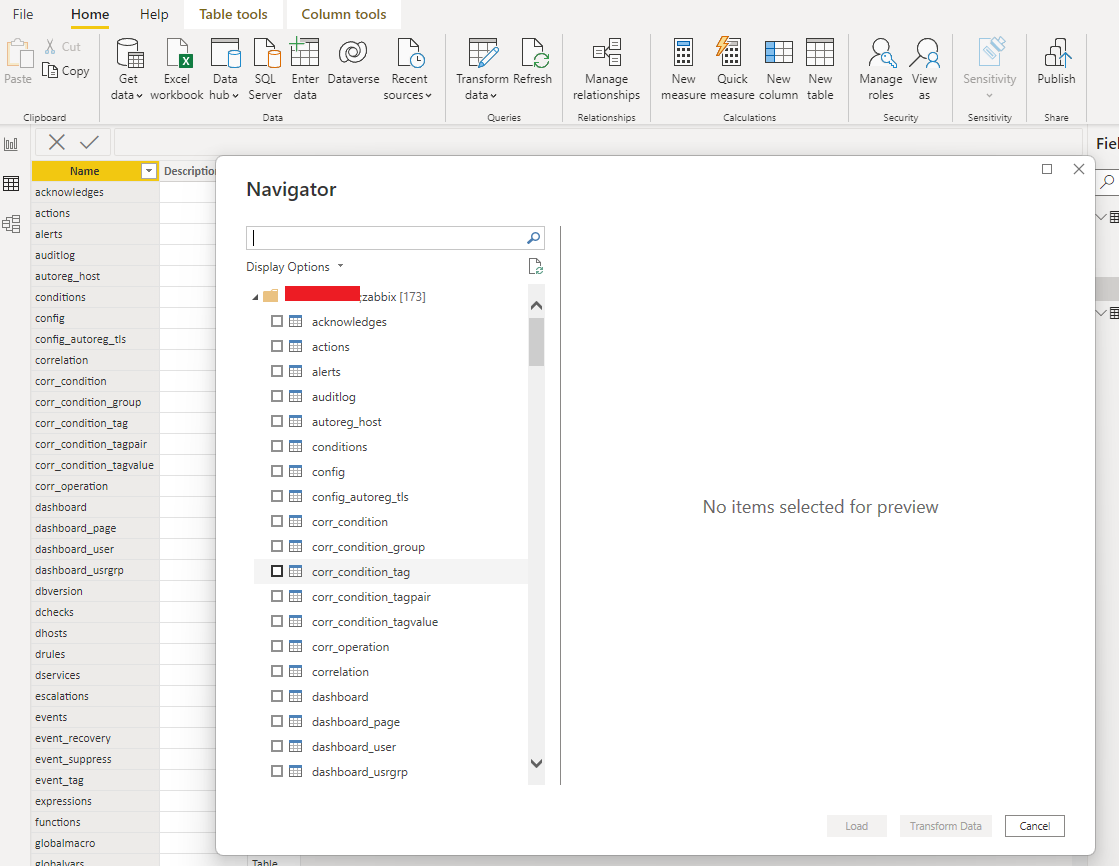The width and height of the screenshot is (1119, 866).
Task: Tick the checkbox for alerts table
Action: [x=277, y=372]
